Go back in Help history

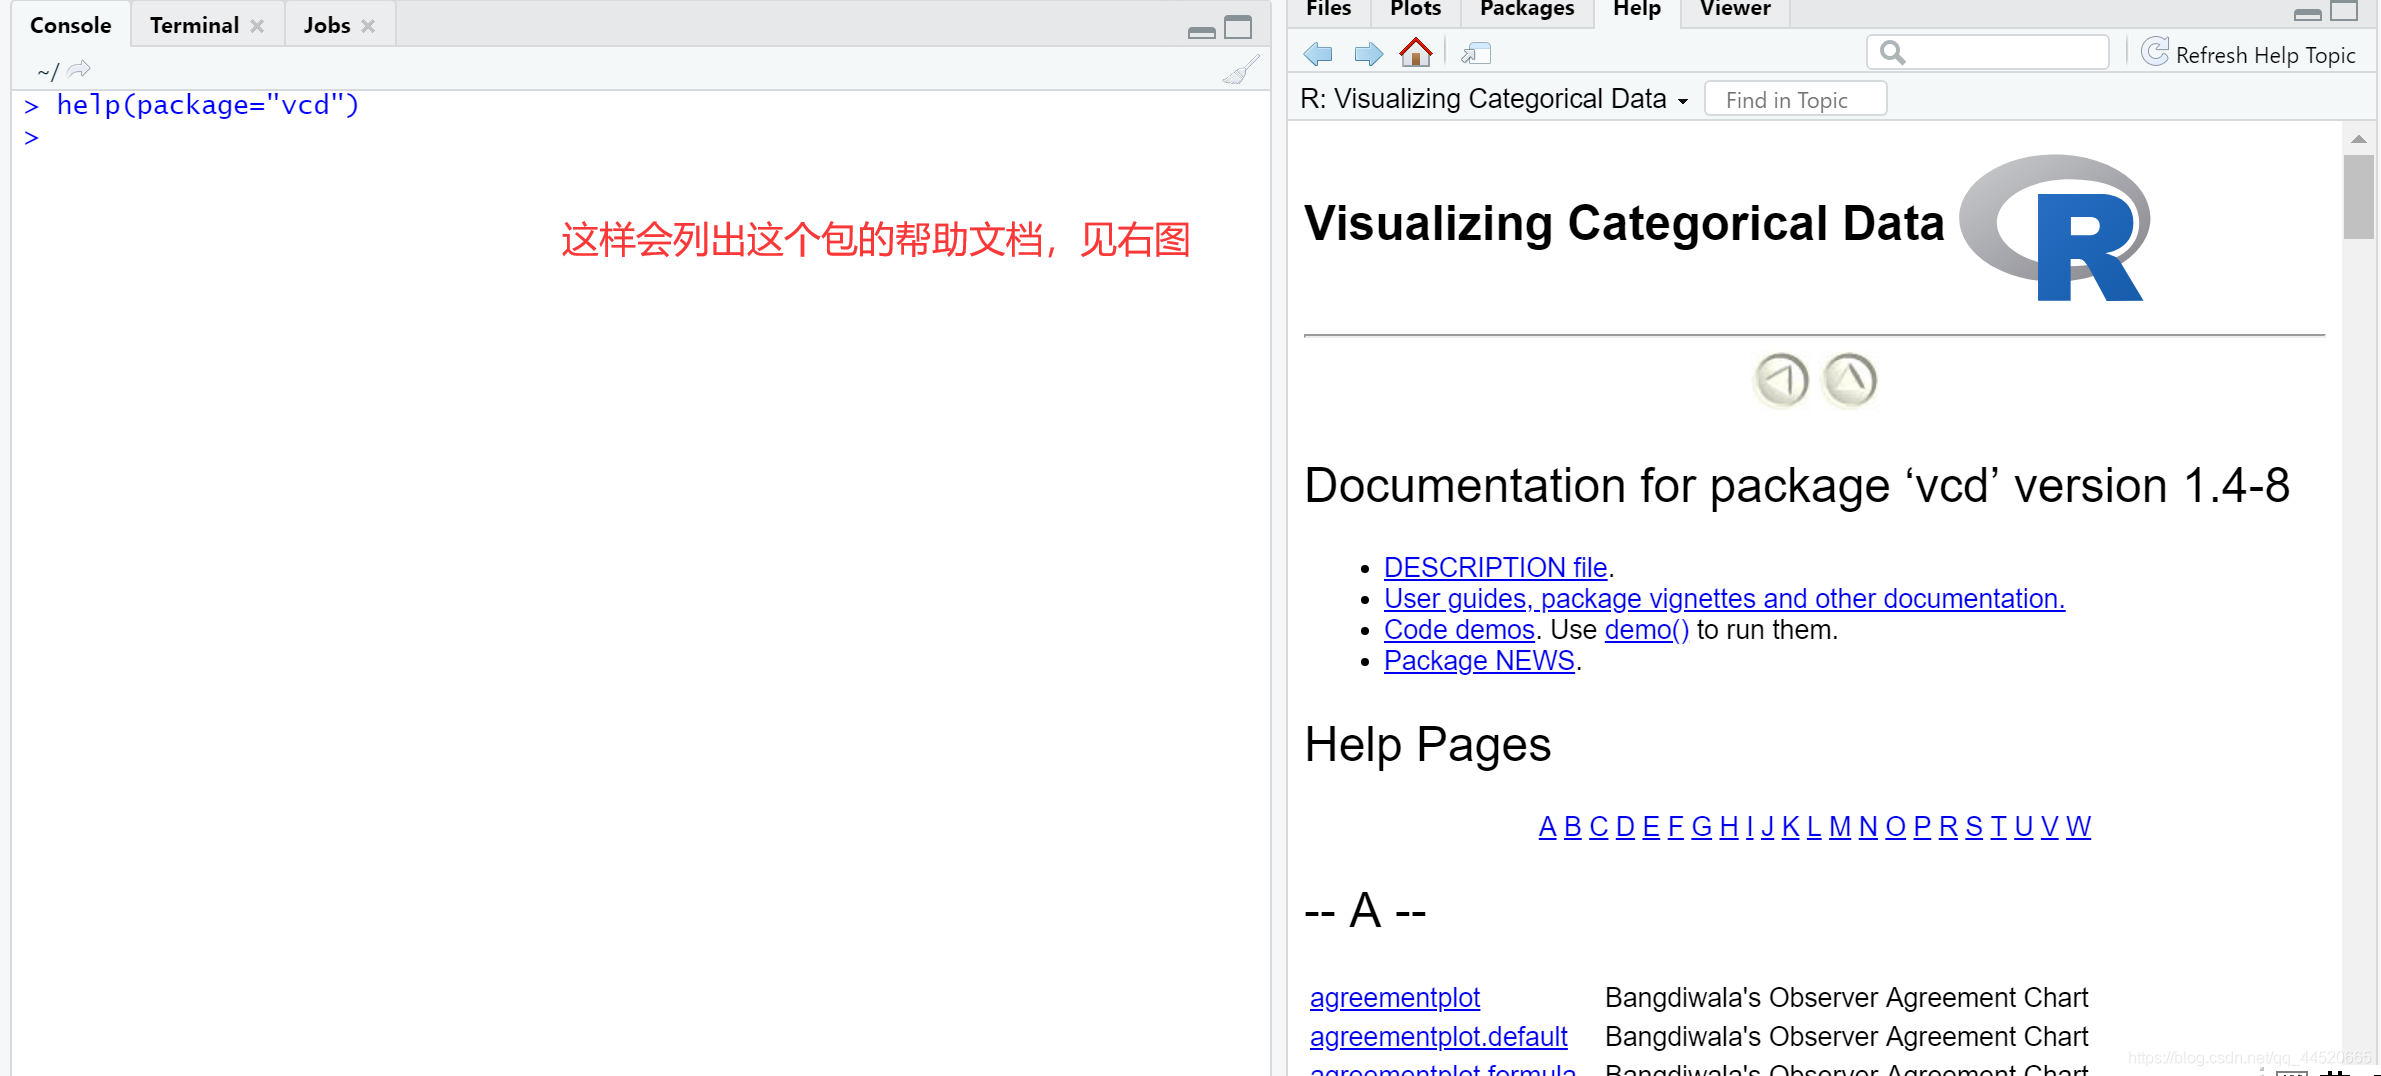(x=1318, y=54)
